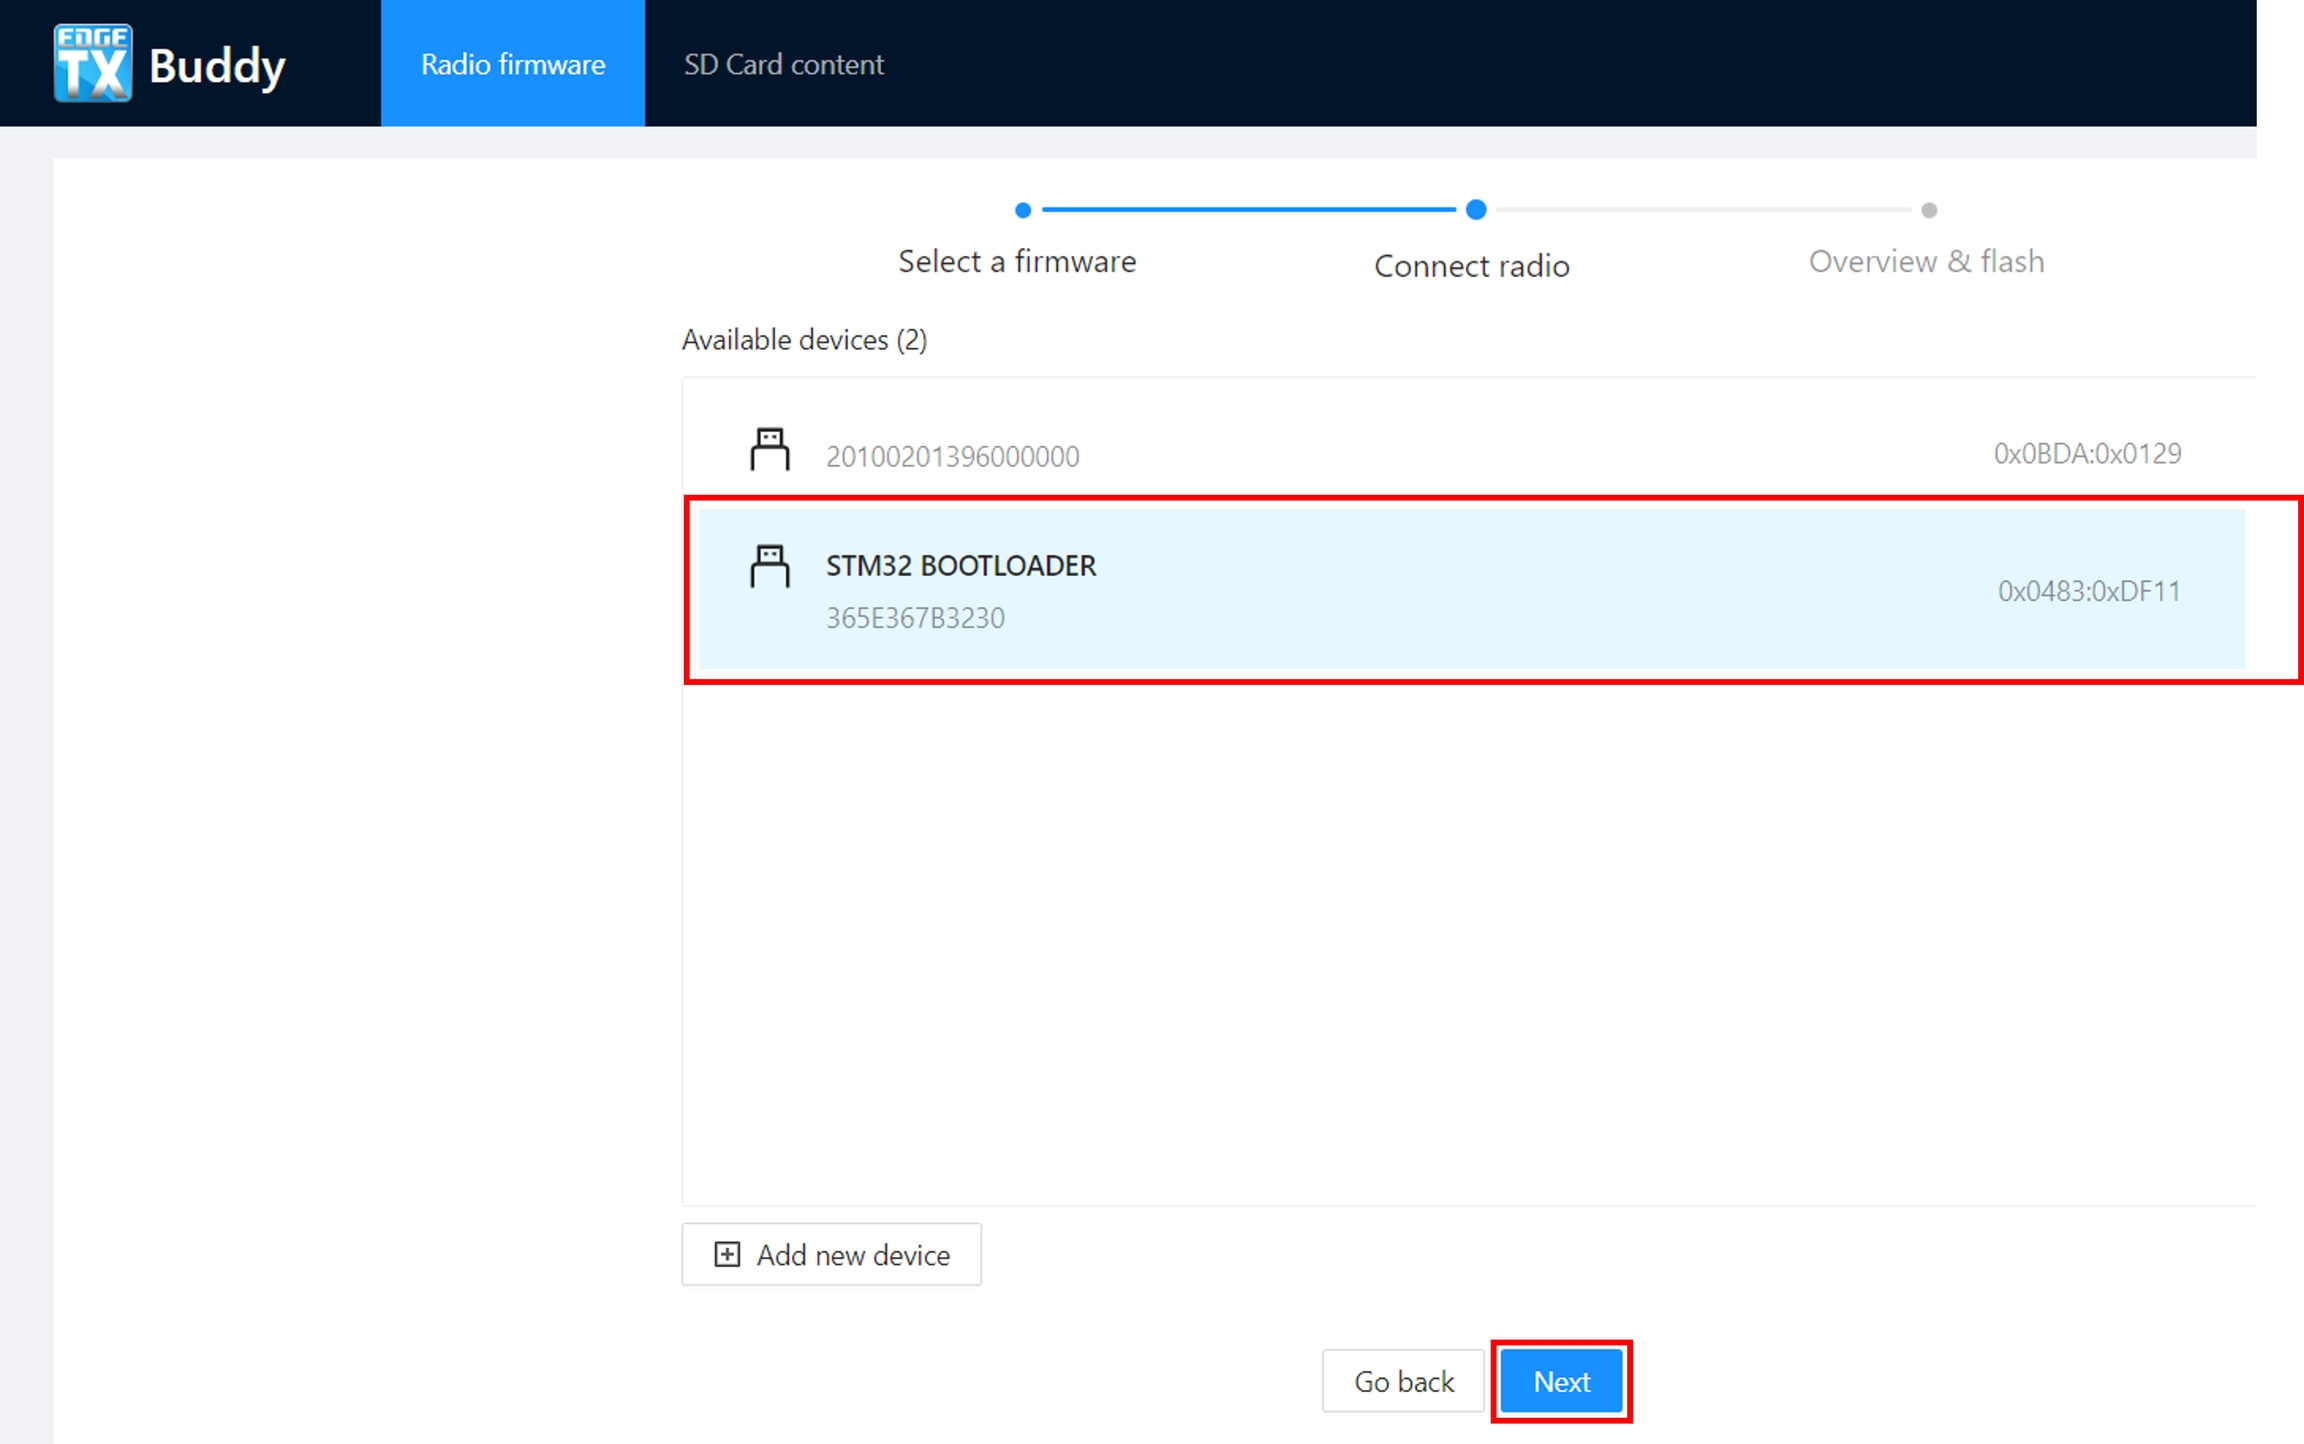This screenshot has width=2304, height=1444.
Task: Go to the Select a firmware step label
Action: 1017,261
